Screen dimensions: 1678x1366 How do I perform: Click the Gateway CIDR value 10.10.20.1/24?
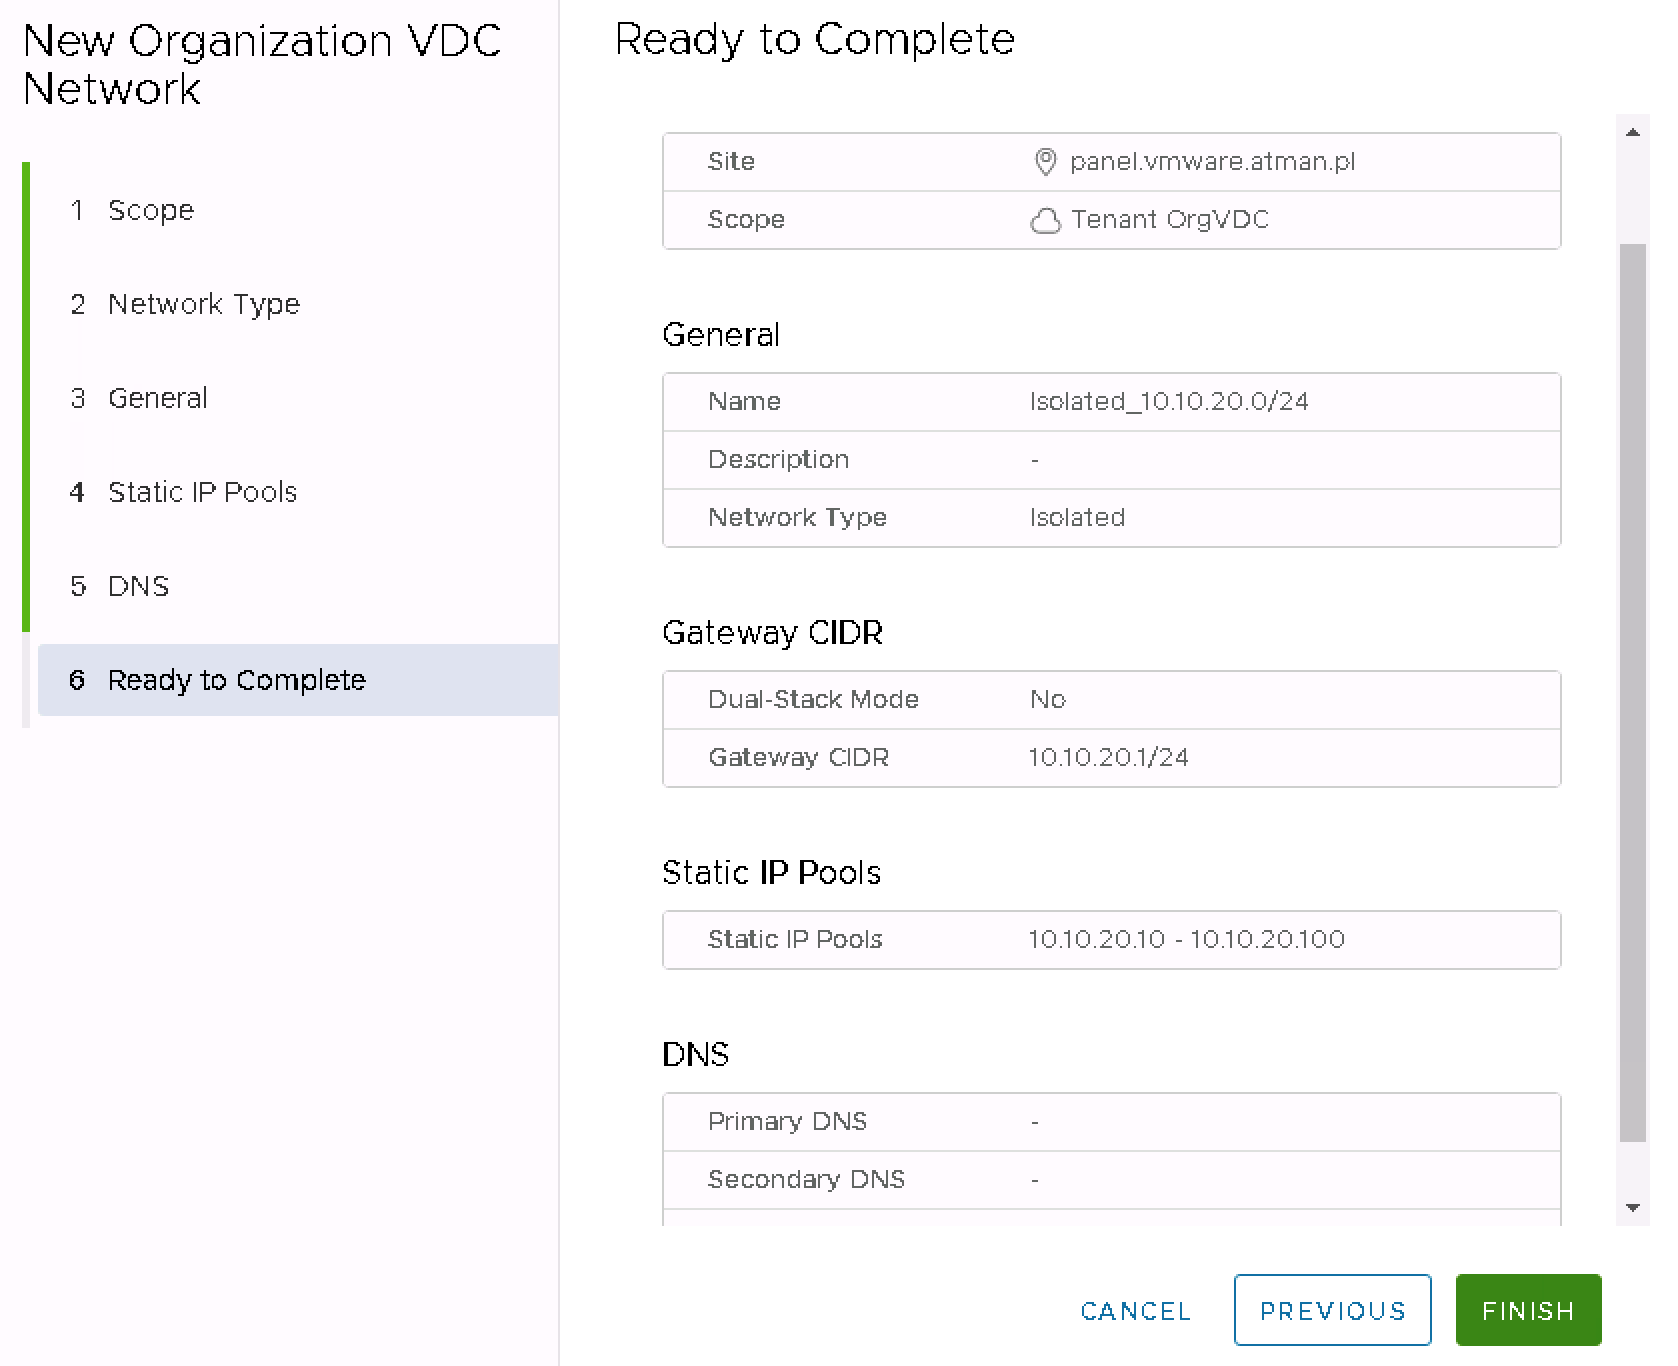(x=1108, y=758)
